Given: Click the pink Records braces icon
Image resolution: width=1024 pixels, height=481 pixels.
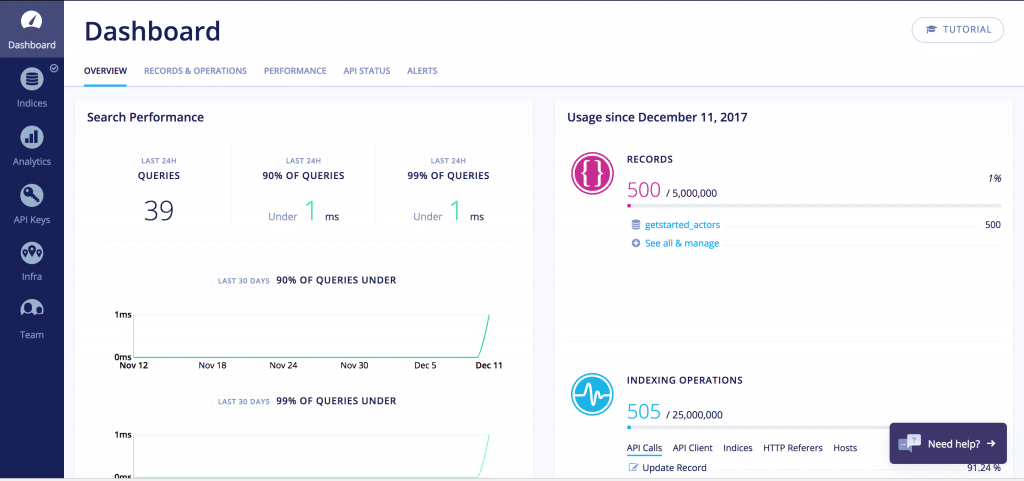Looking at the screenshot, I should tap(592, 173).
